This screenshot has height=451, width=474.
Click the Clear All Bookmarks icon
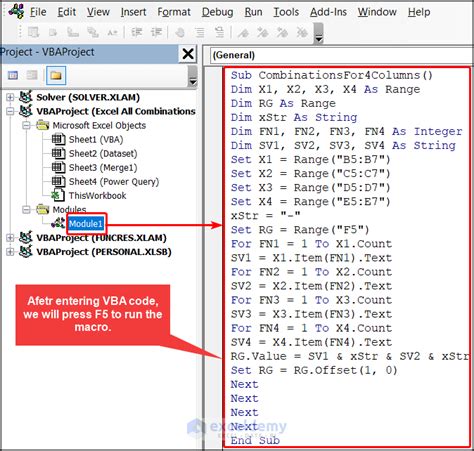tap(302, 32)
